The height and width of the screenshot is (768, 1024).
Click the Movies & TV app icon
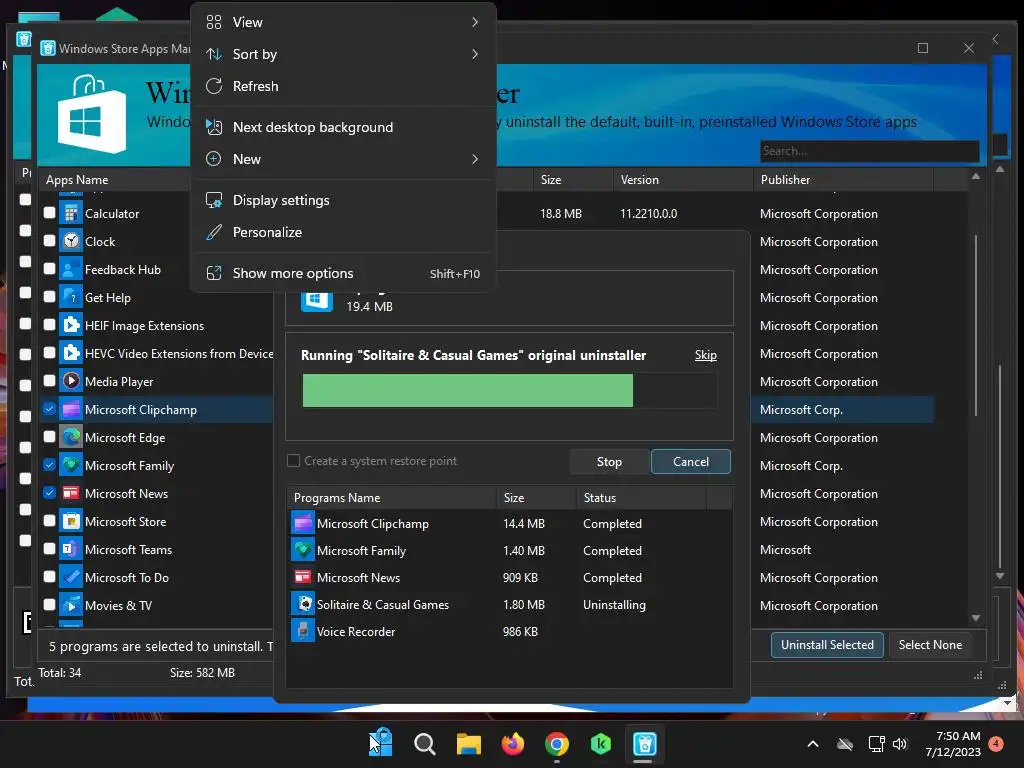click(71, 605)
